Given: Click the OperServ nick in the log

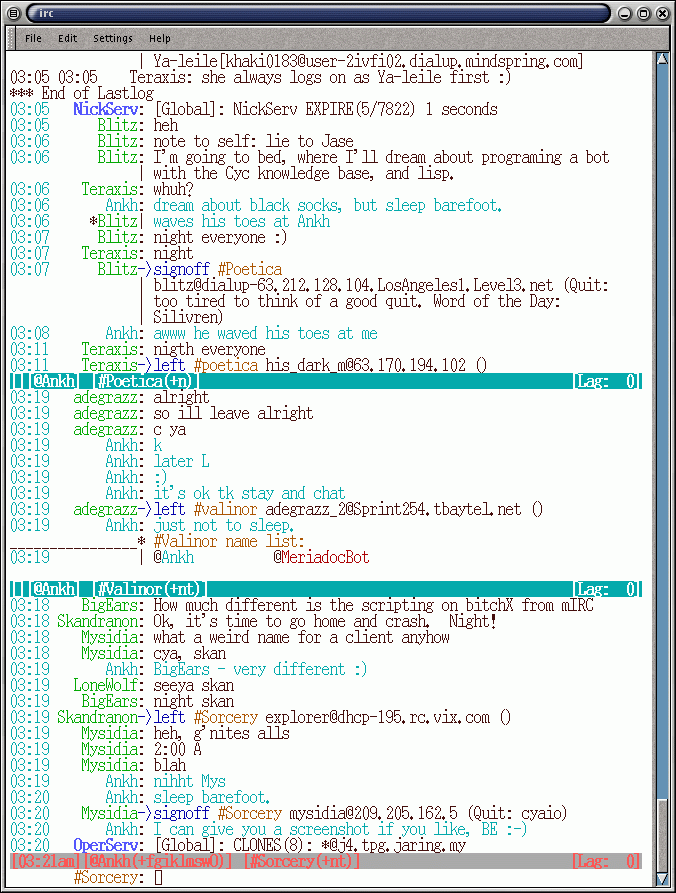Looking at the screenshot, I should 105,845.
